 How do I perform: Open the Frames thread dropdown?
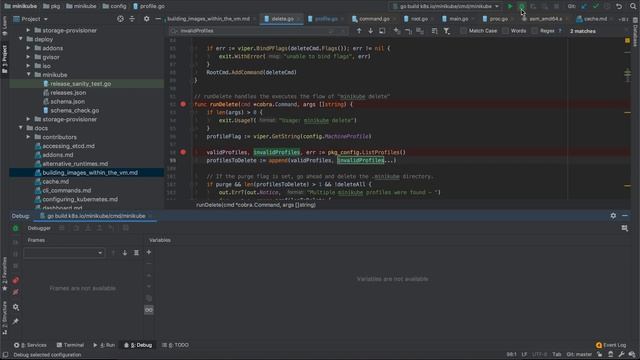[x=64, y=253]
